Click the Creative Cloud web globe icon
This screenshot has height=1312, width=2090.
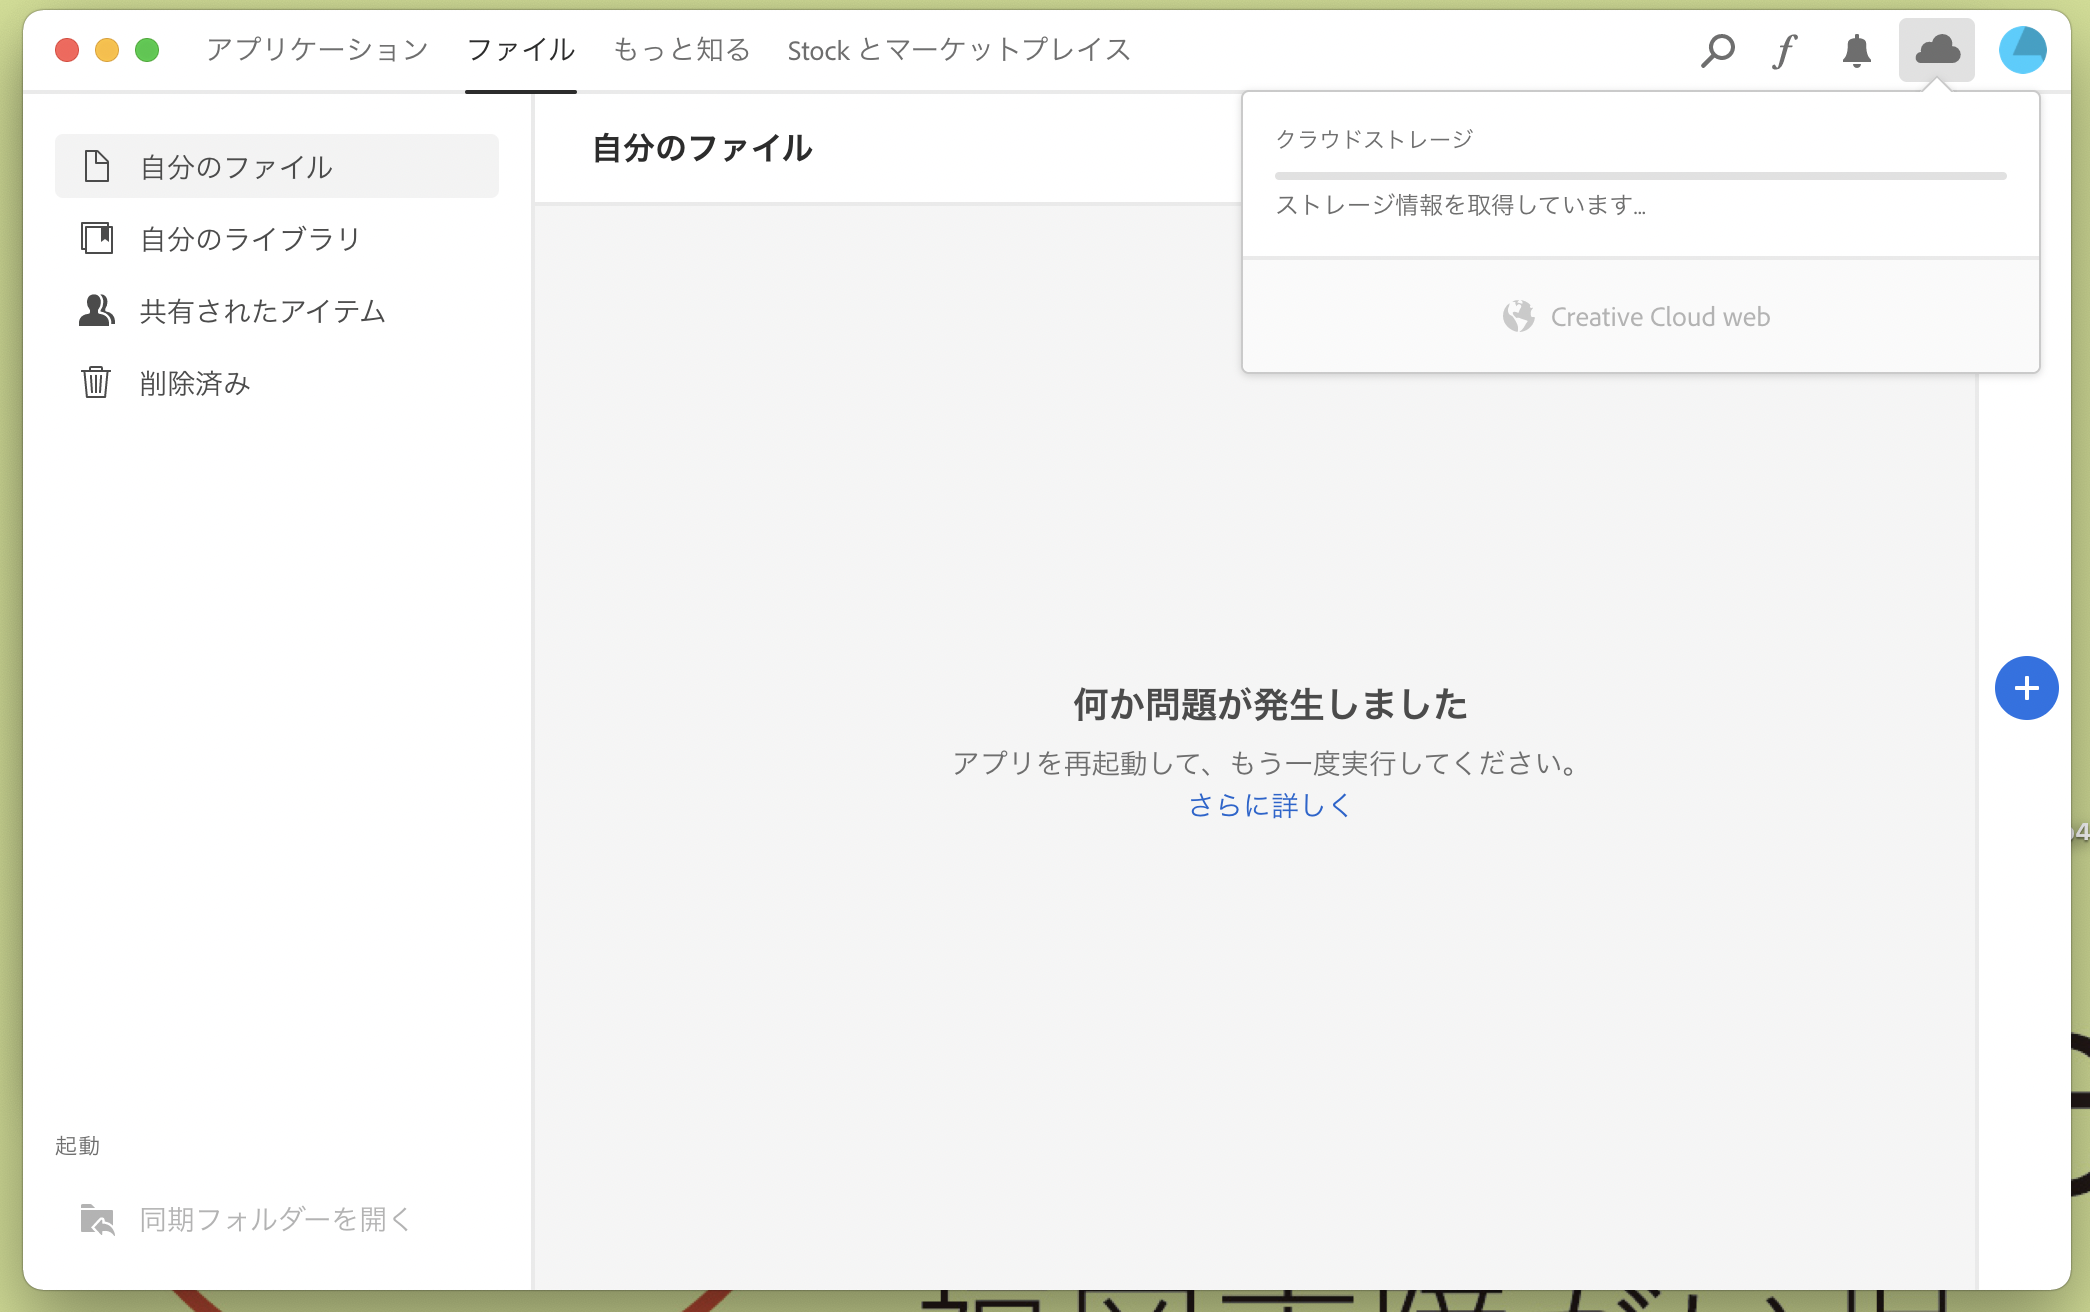[x=1518, y=317]
